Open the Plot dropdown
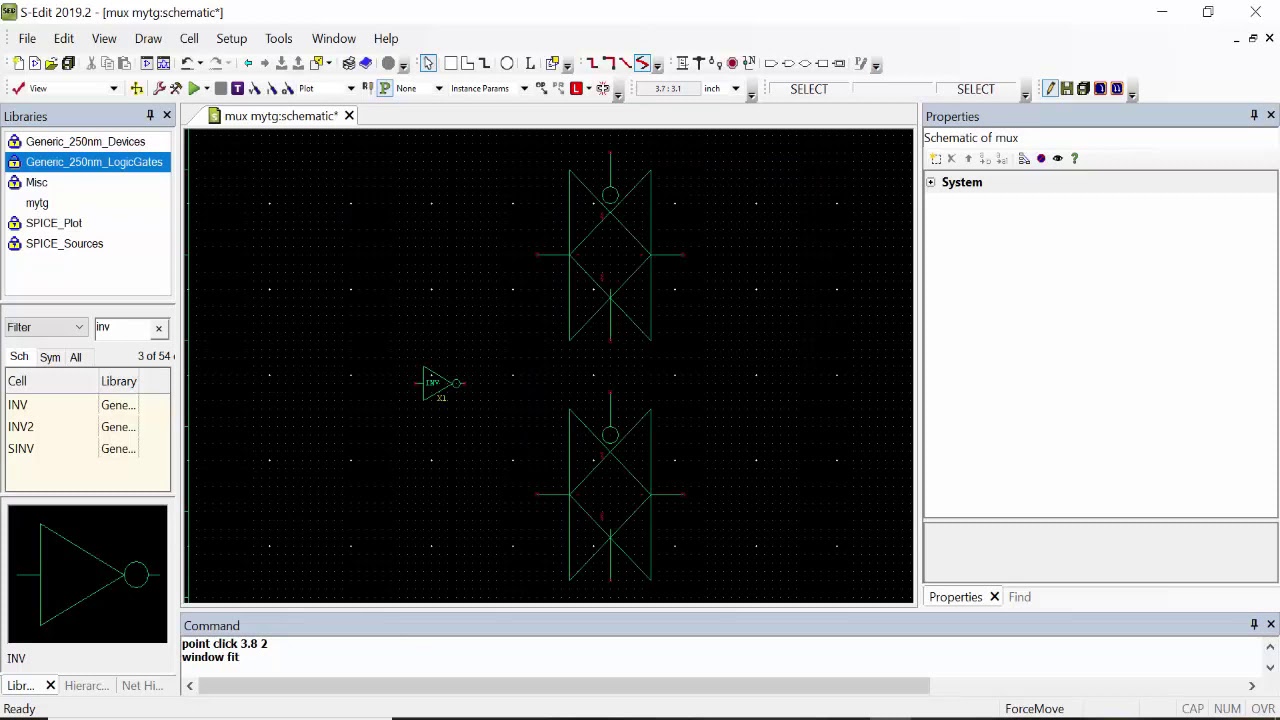The image size is (1280, 720). (x=350, y=89)
